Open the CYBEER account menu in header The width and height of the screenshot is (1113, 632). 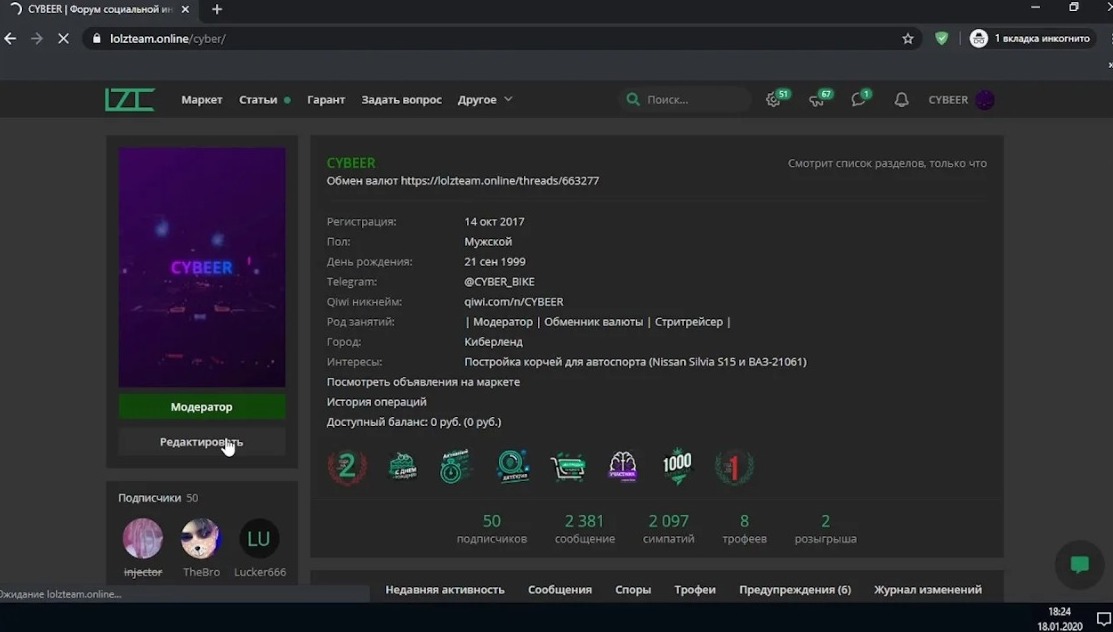point(960,100)
